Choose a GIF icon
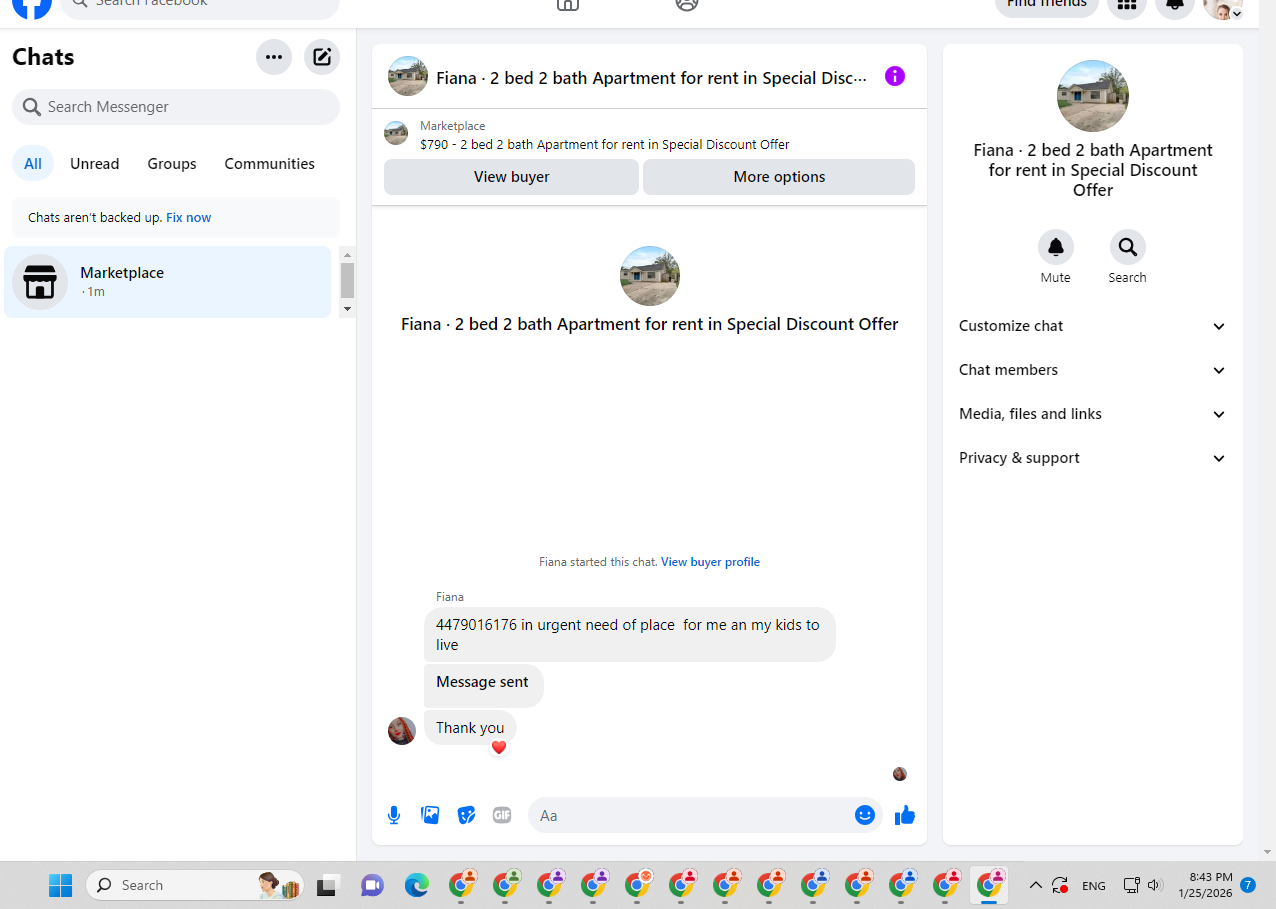Screen dimensions: 1276x909 502,815
